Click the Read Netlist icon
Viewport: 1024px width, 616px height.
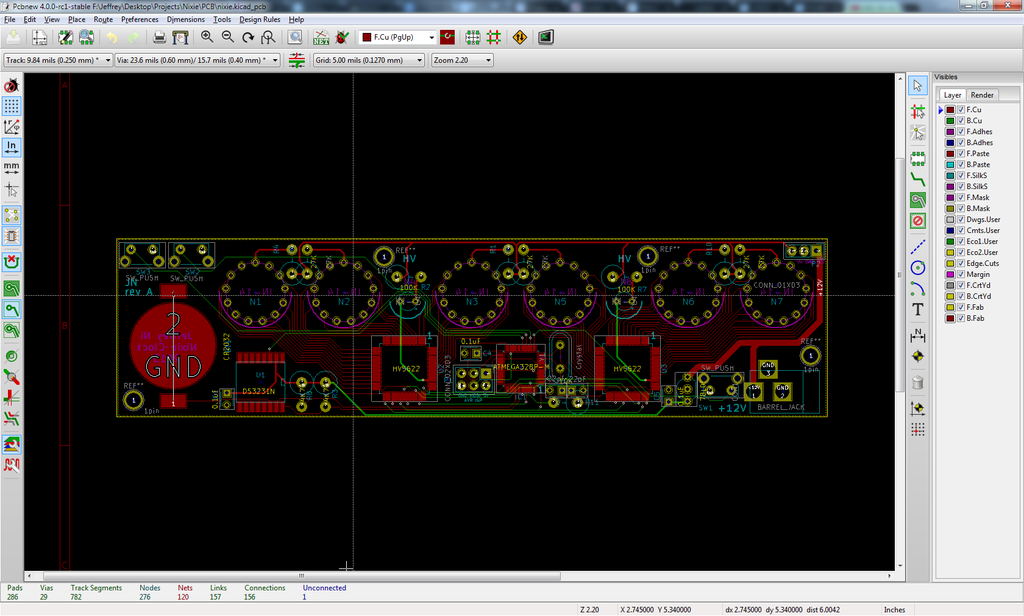(x=321, y=37)
